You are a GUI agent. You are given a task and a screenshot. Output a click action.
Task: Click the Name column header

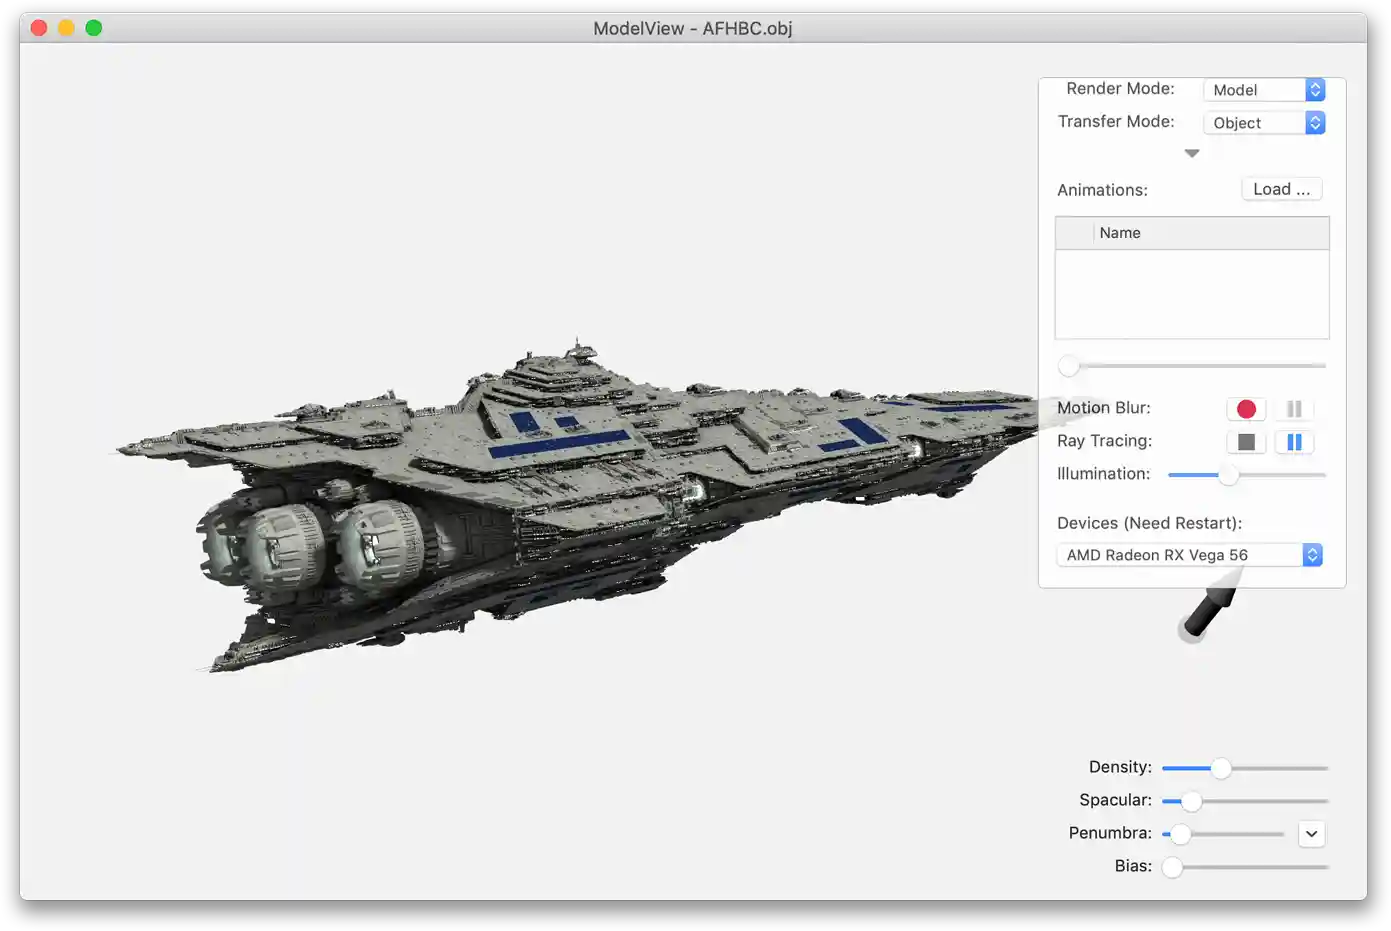[1120, 233]
